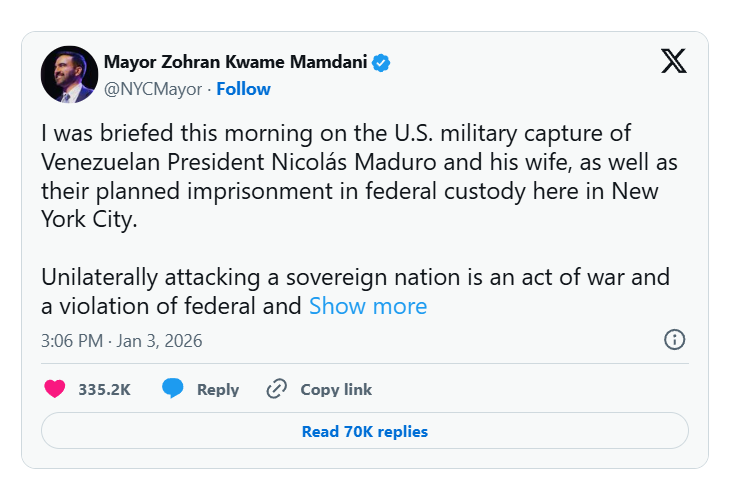The height and width of the screenshot is (485, 733).
Task: Click the 3:06 PM time text
Action: [x=71, y=341]
